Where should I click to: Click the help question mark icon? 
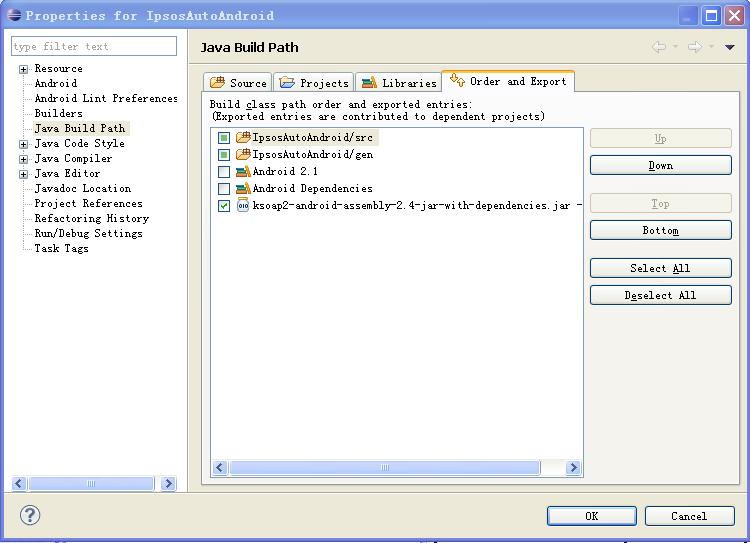click(x=30, y=515)
